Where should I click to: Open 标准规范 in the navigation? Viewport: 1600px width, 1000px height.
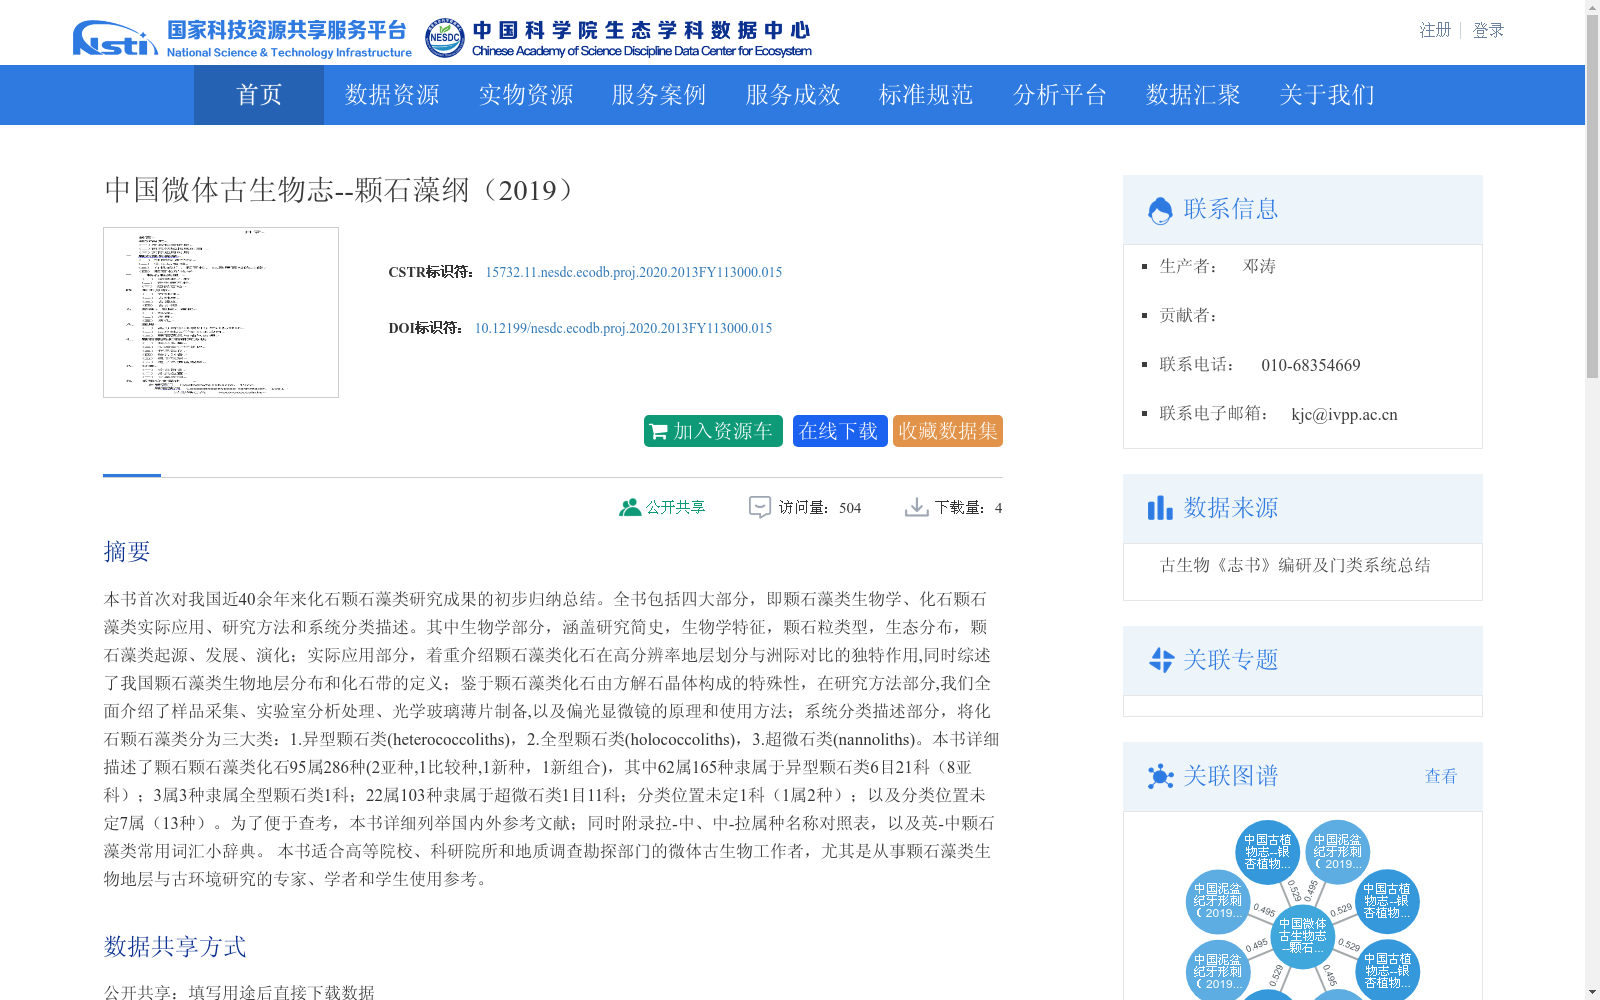pyautogui.click(x=926, y=95)
